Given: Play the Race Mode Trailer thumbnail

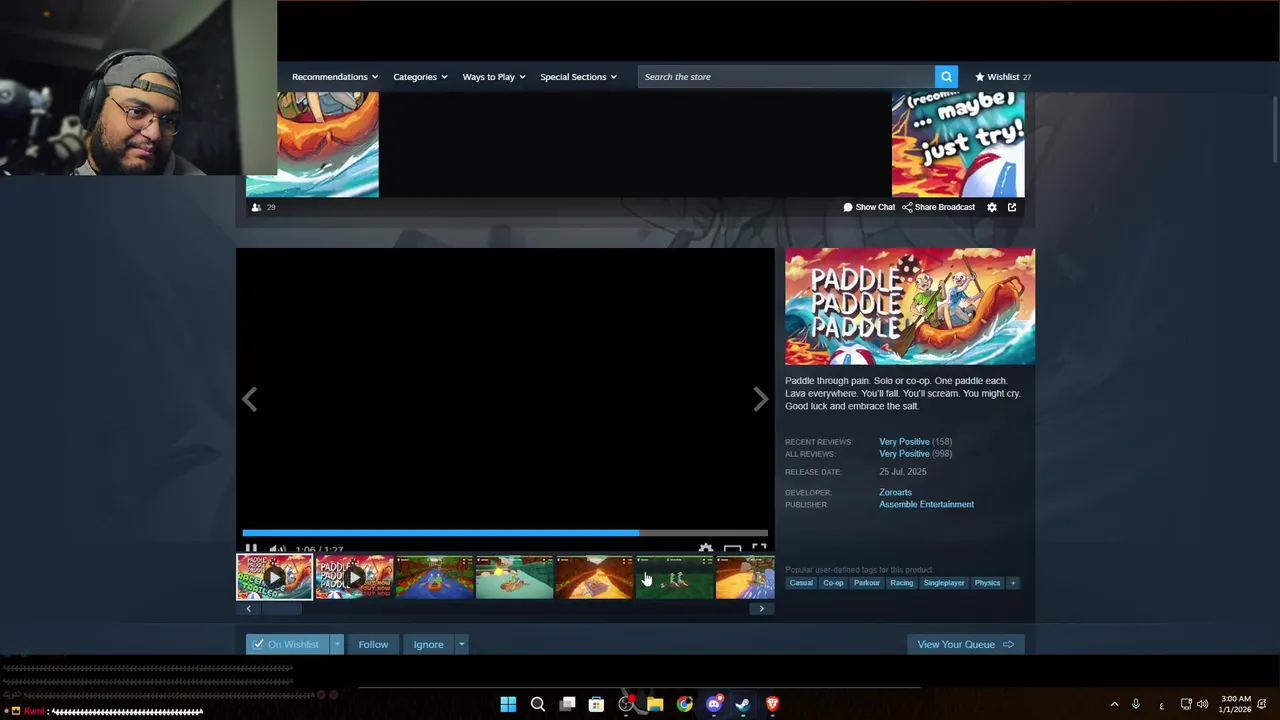Looking at the screenshot, I should (x=274, y=578).
